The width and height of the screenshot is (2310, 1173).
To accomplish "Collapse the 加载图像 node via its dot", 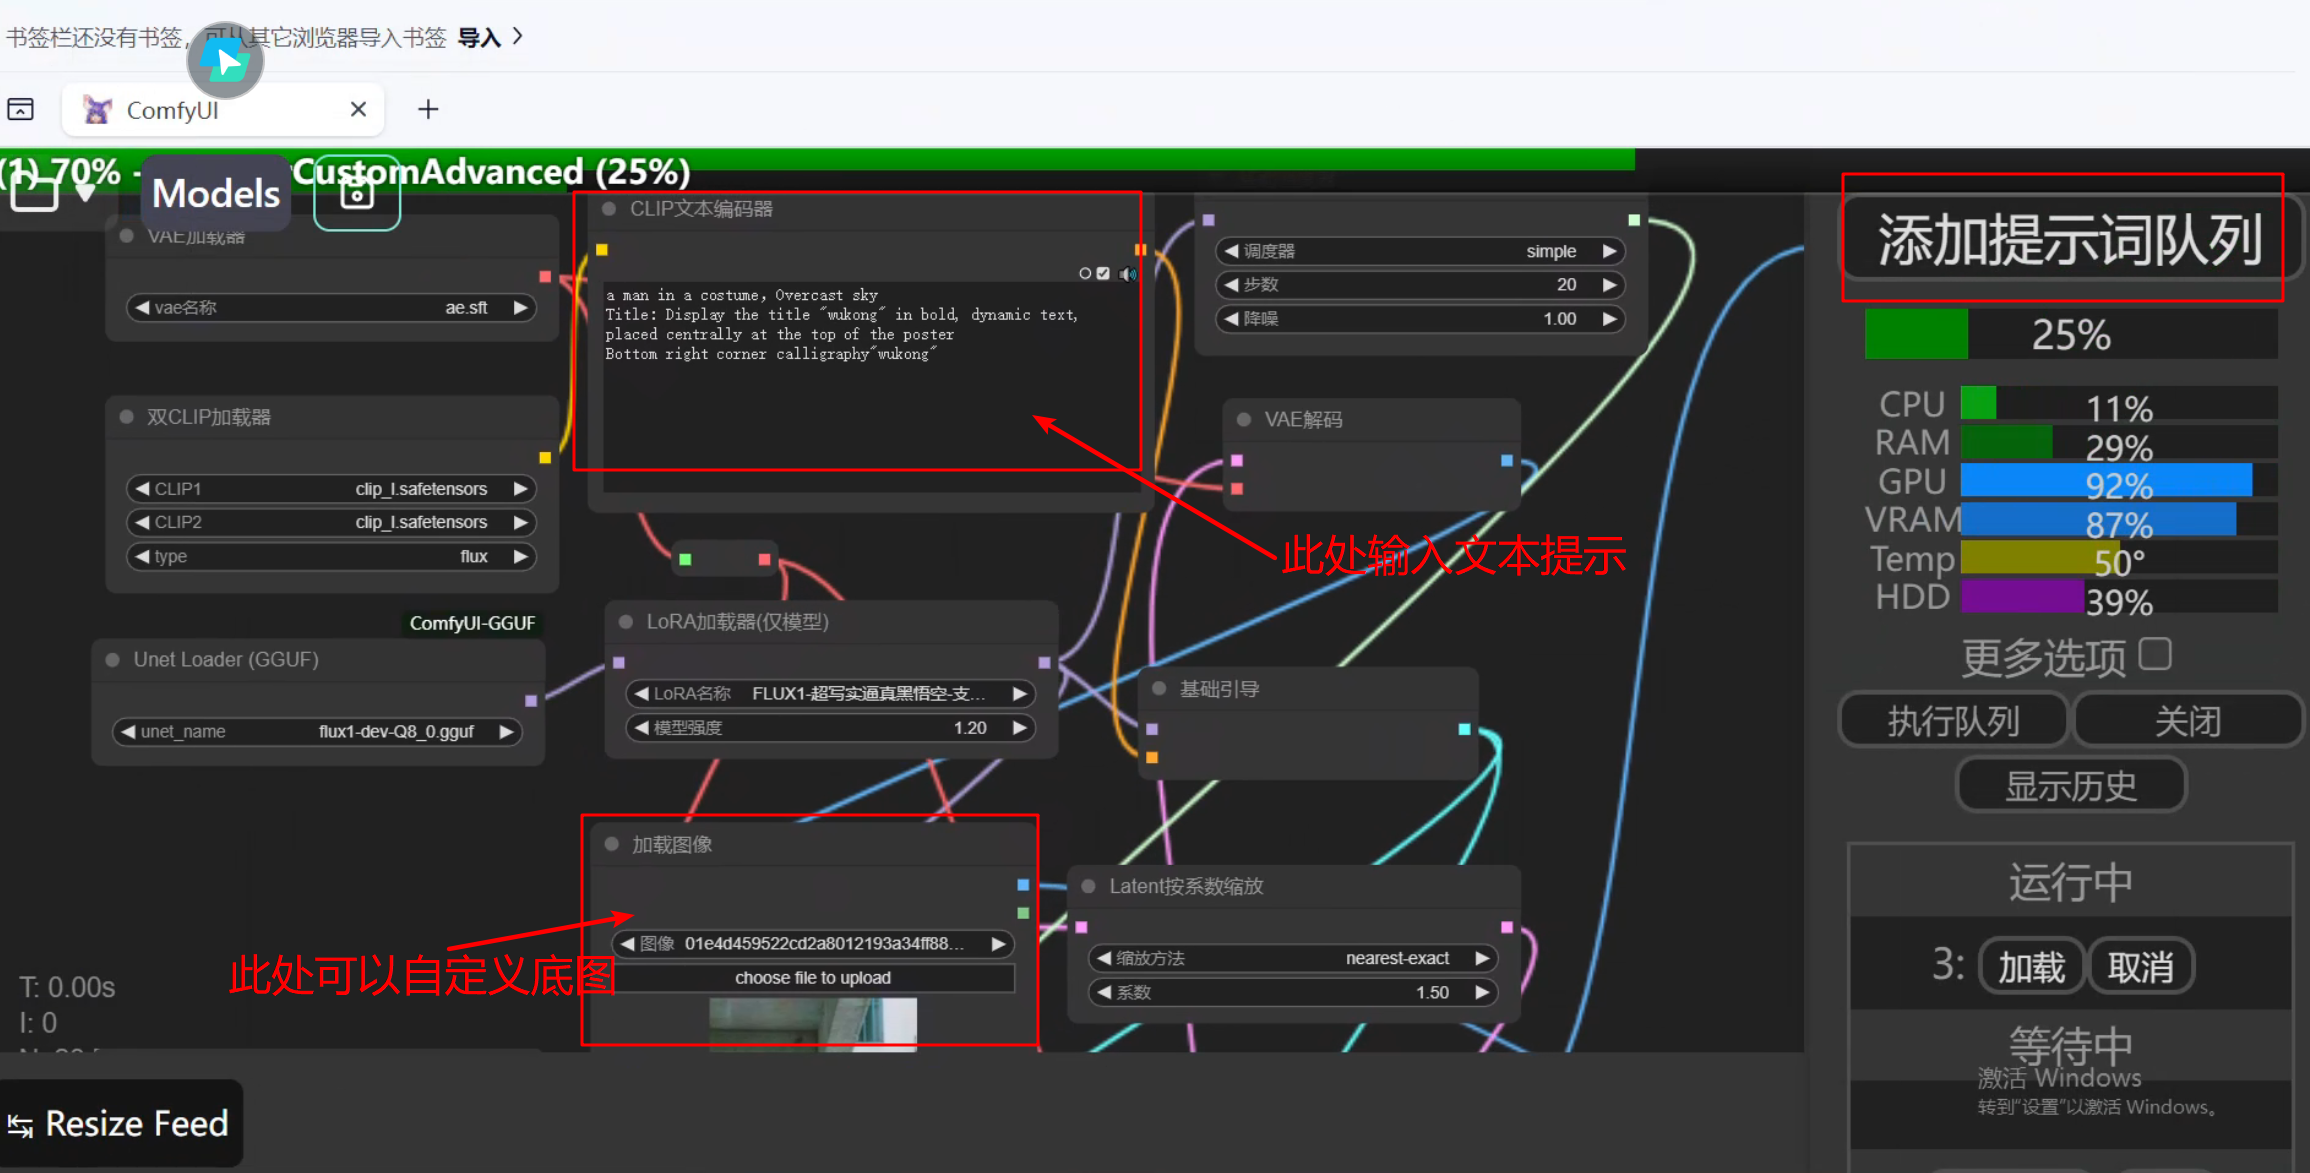I will [x=612, y=844].
